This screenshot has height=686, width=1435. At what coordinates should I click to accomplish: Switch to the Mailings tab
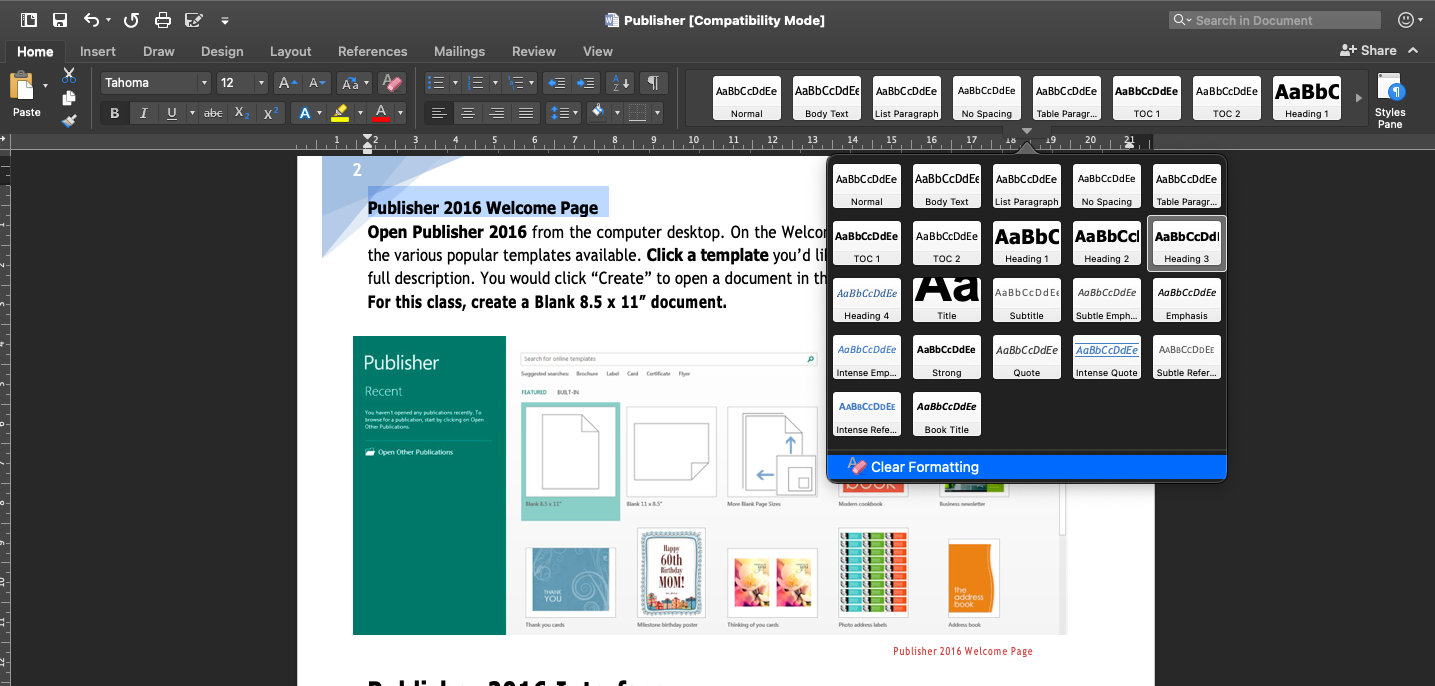(460, 51)
